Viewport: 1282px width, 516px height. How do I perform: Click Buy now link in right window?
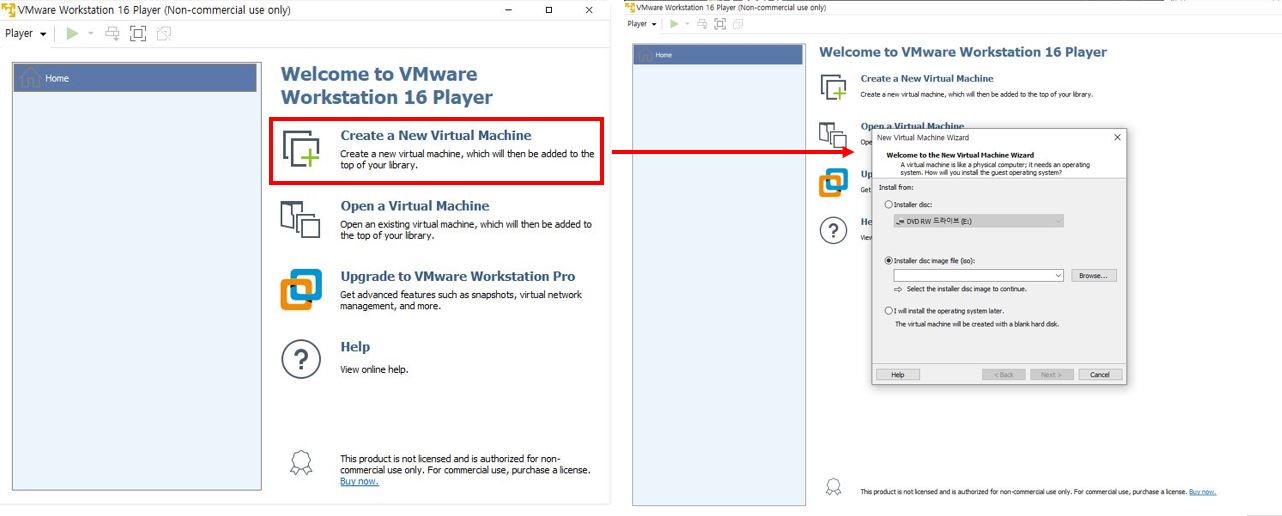[1202, 491]
